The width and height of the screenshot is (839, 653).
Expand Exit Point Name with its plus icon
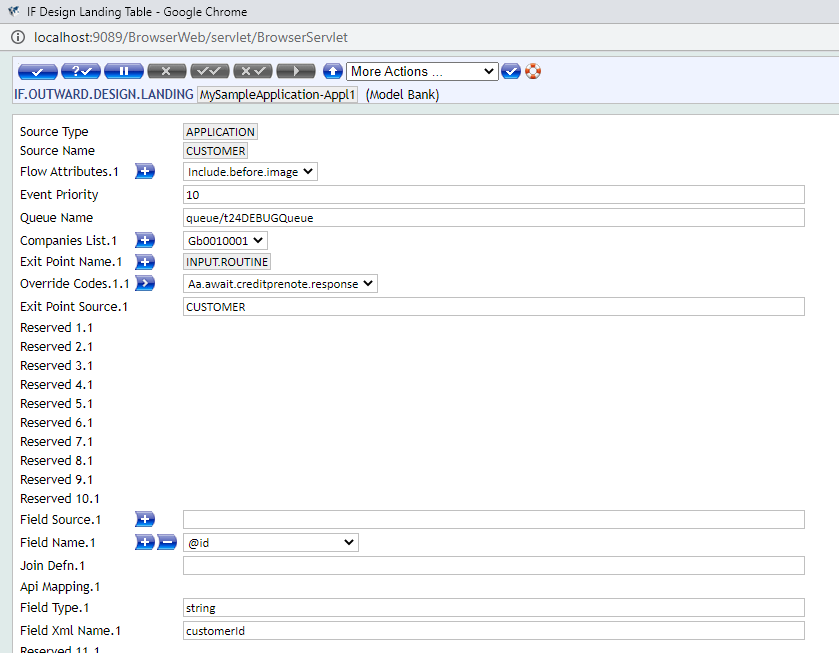pos(145,262)
